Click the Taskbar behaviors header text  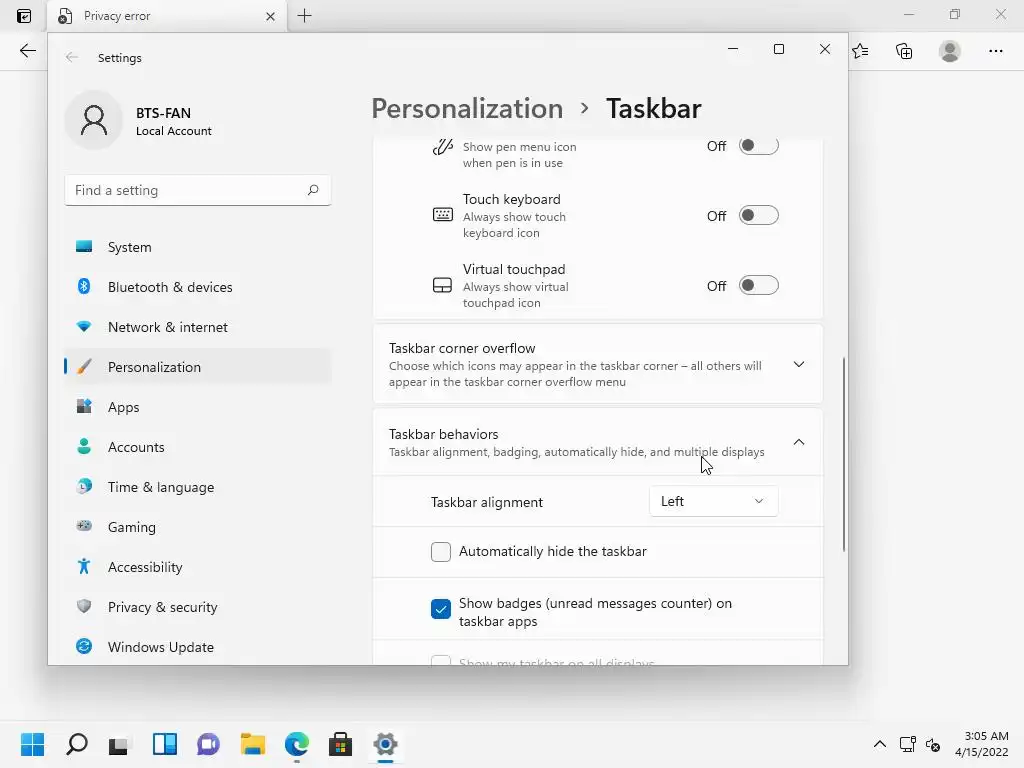click(443, 434)
